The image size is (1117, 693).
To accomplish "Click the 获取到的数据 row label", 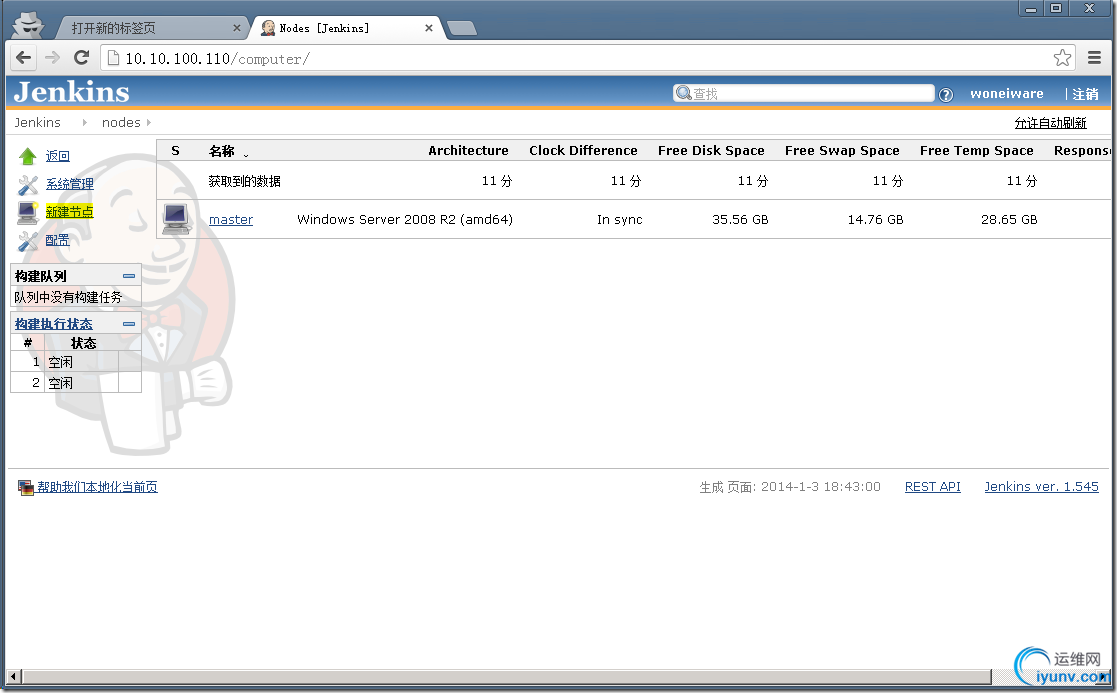I will 244,181.
